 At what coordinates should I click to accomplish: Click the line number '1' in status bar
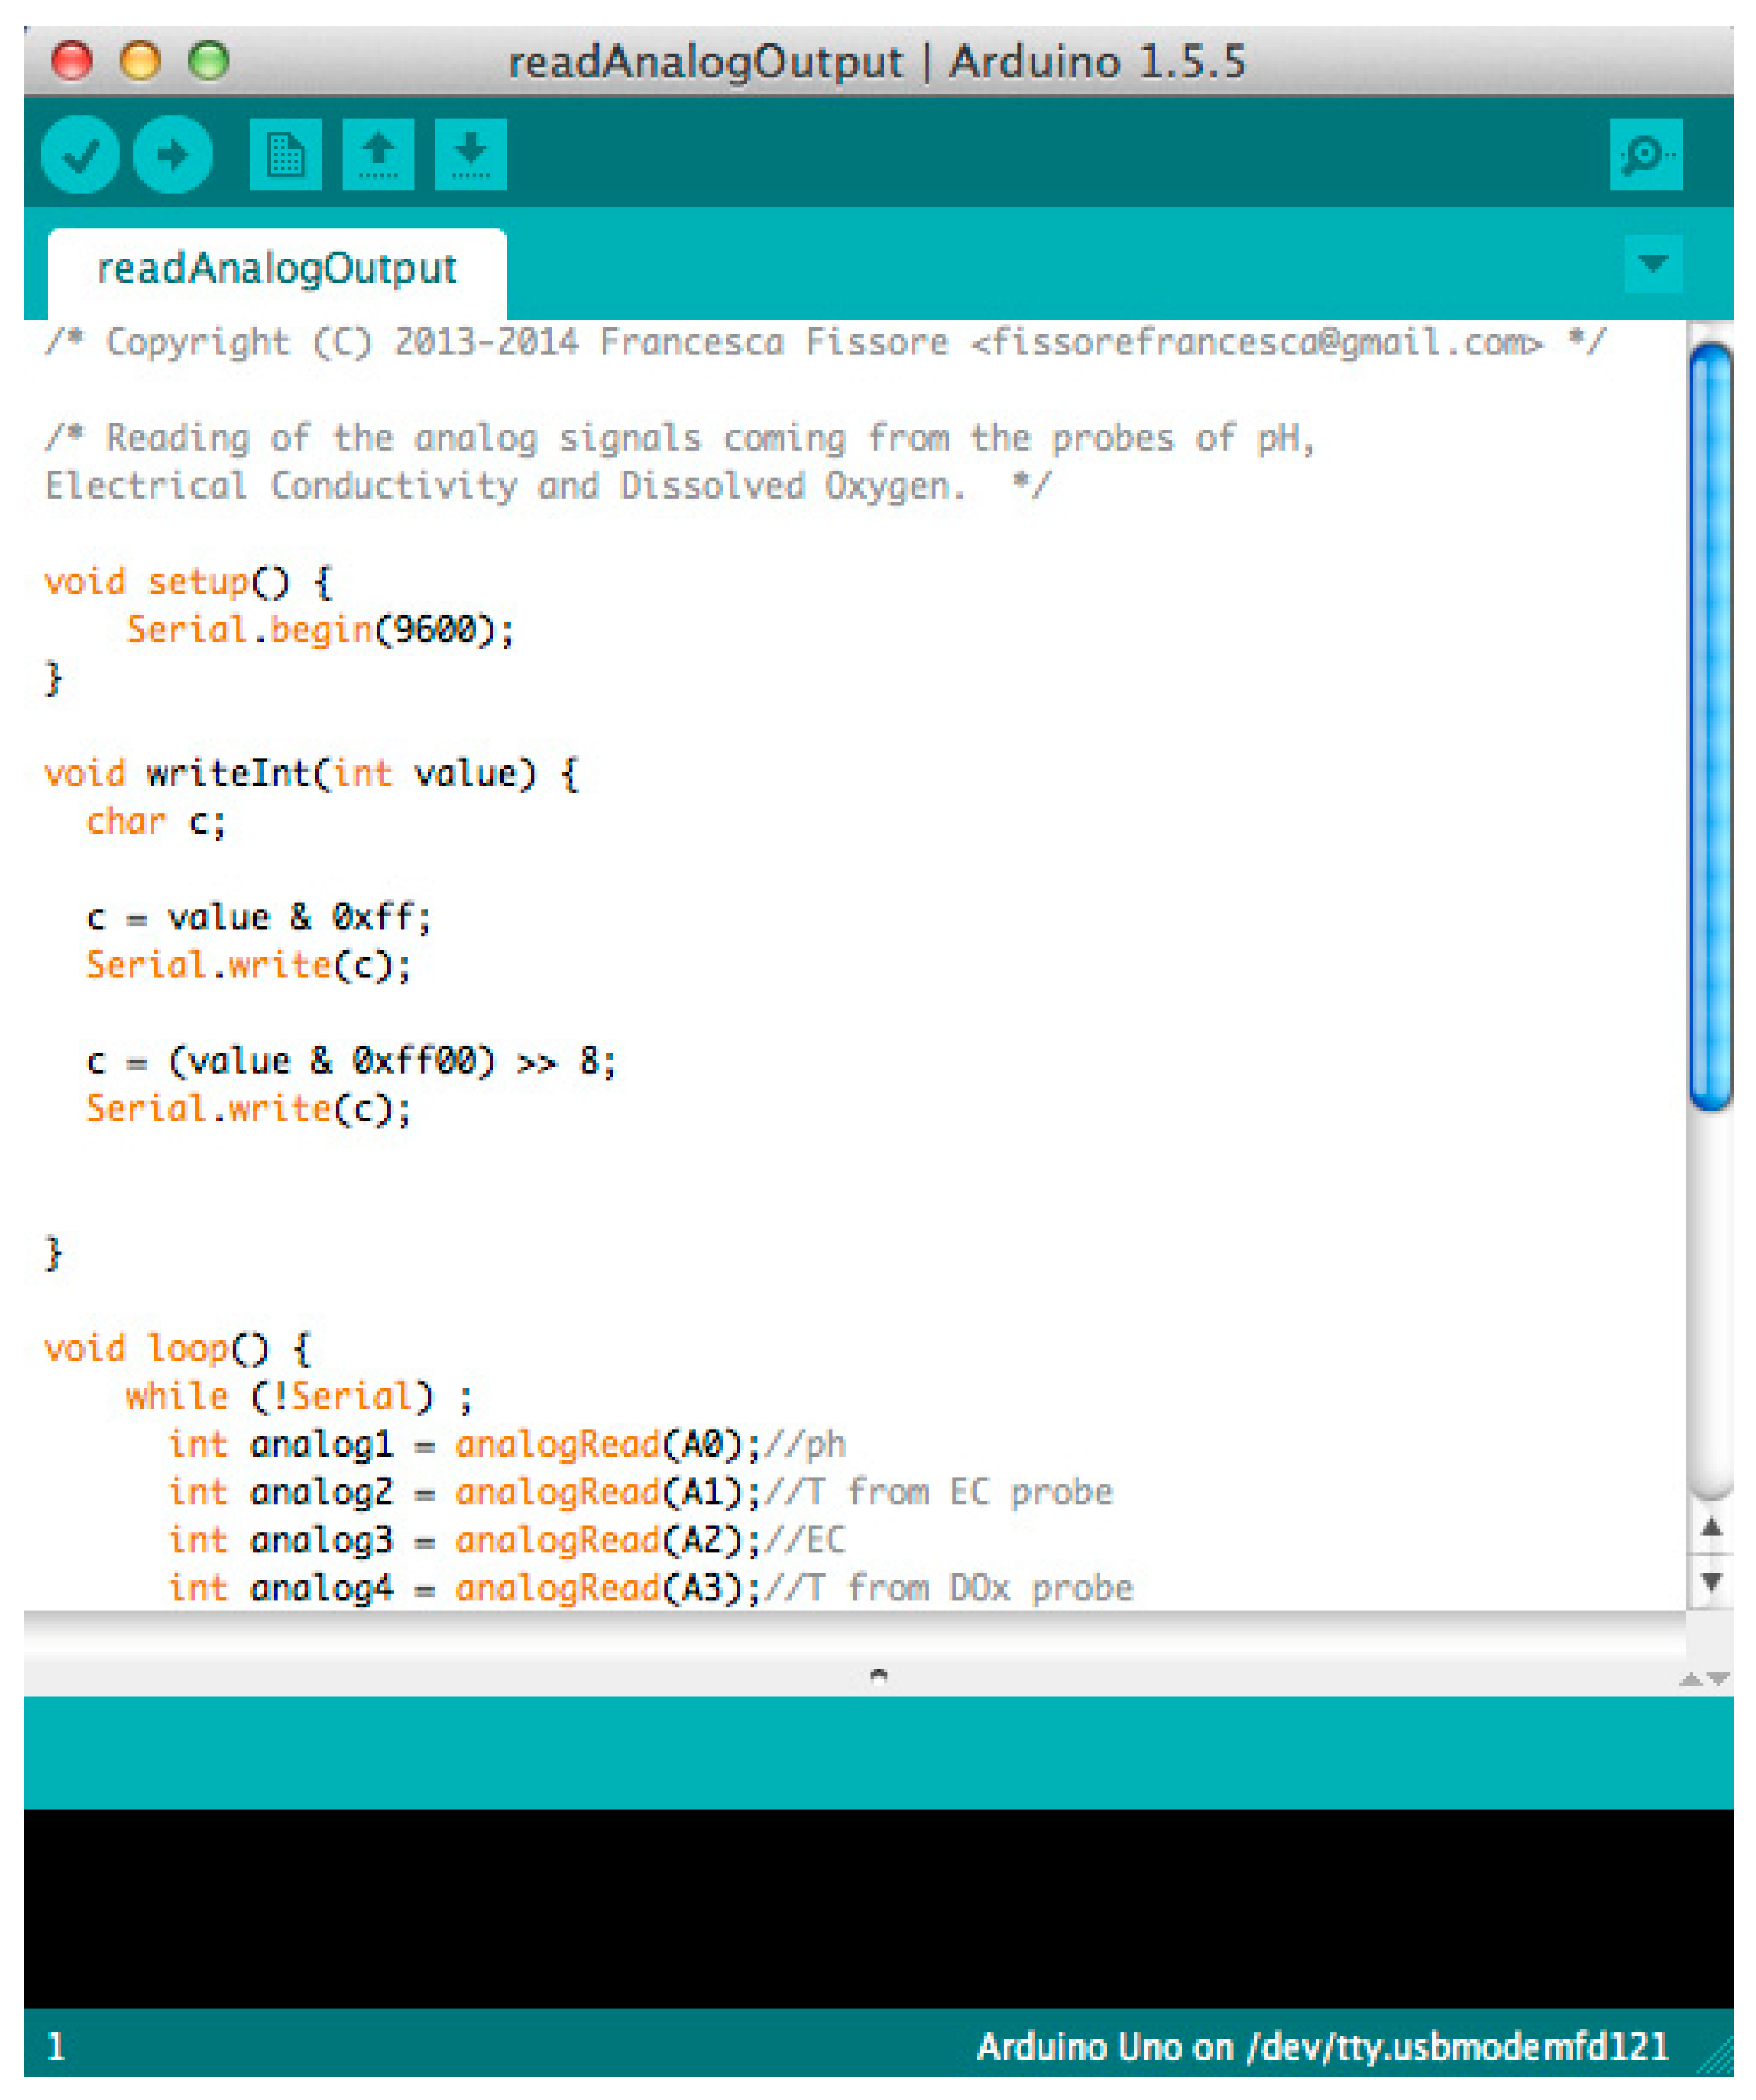coord(57,2048)
